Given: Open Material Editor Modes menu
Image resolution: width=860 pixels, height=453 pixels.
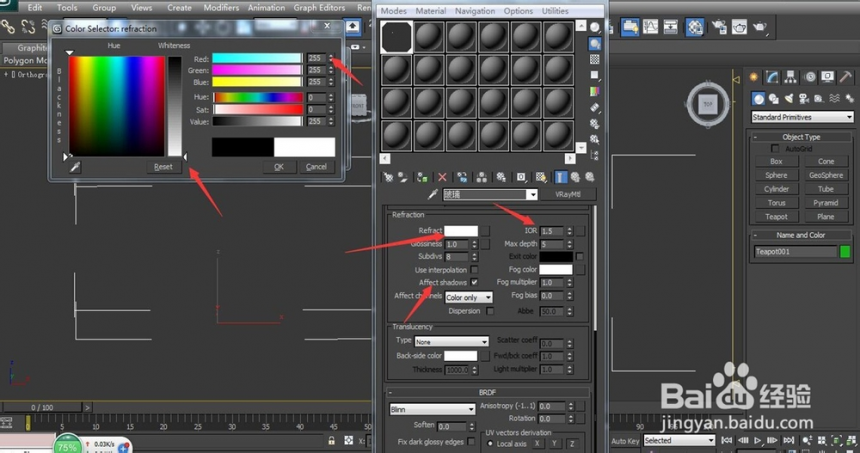Looking at the screenshot, I should (x=393, y=11).
